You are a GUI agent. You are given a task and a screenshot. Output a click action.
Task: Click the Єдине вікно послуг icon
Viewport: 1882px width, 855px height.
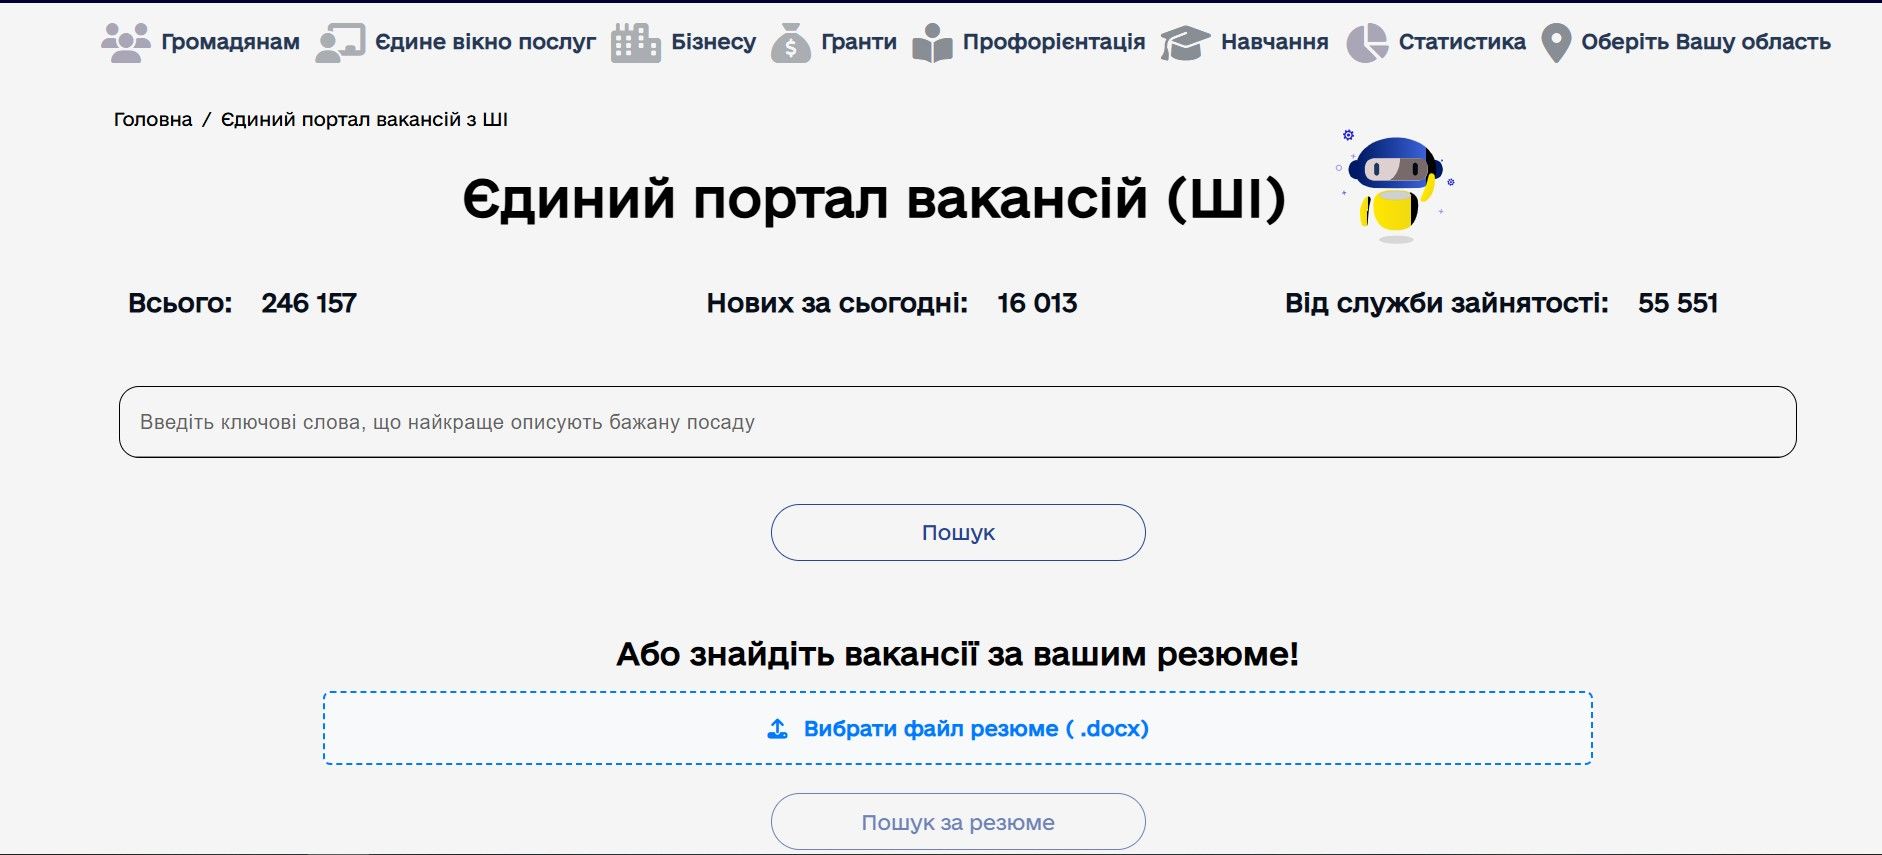(x=340, y=42)
